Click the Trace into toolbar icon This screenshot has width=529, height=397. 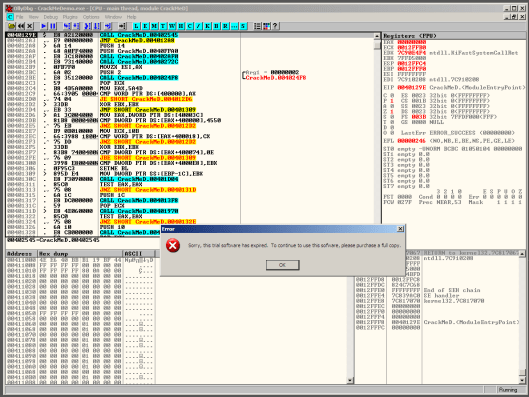click(87, 26)
